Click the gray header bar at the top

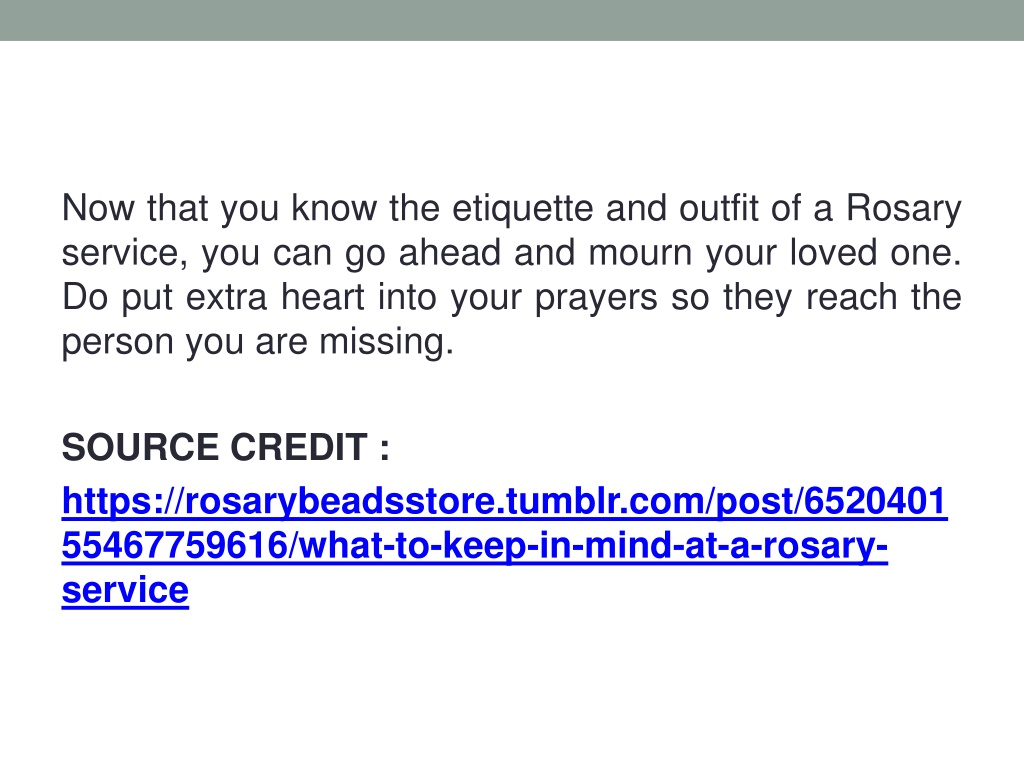pos(512,20)
